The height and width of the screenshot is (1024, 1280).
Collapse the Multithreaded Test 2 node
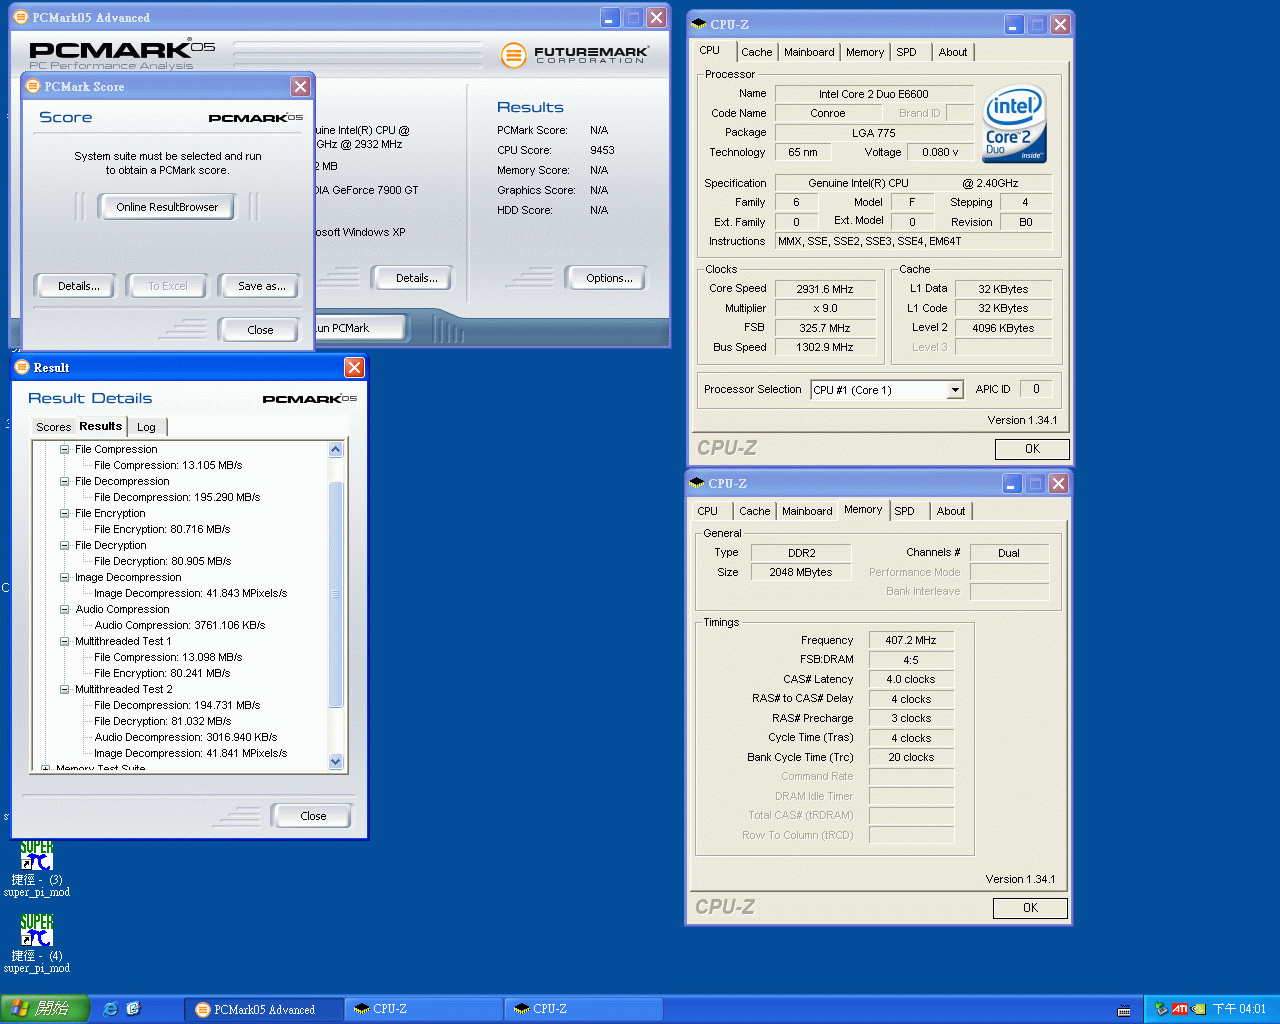(64, 689)
